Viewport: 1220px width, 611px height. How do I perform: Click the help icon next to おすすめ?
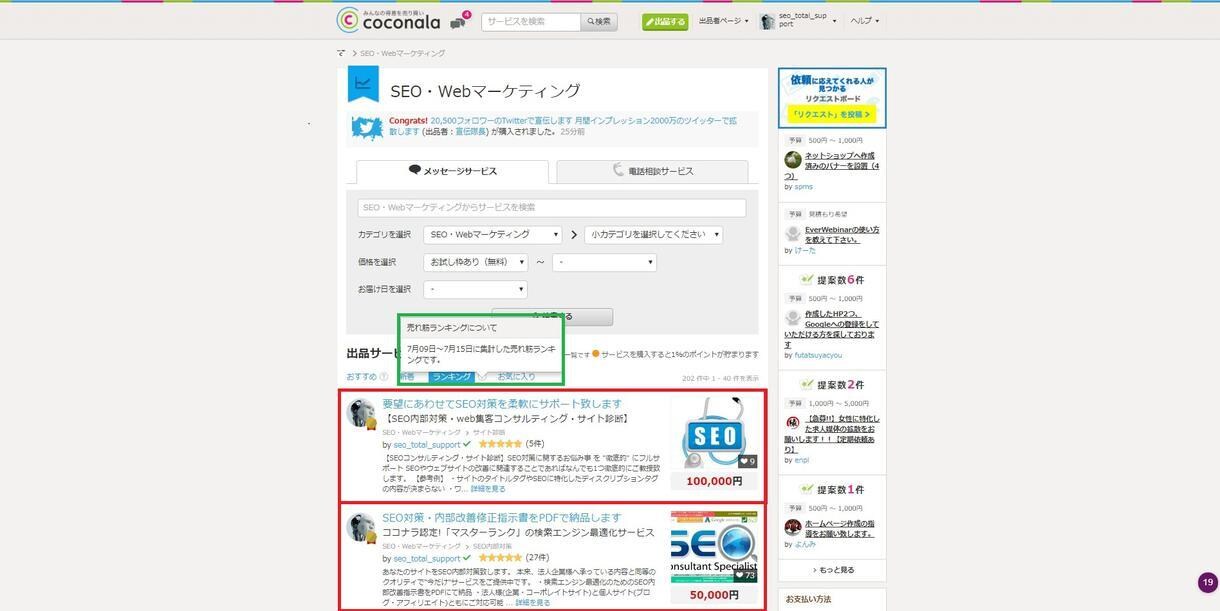[x=384, y=377]
